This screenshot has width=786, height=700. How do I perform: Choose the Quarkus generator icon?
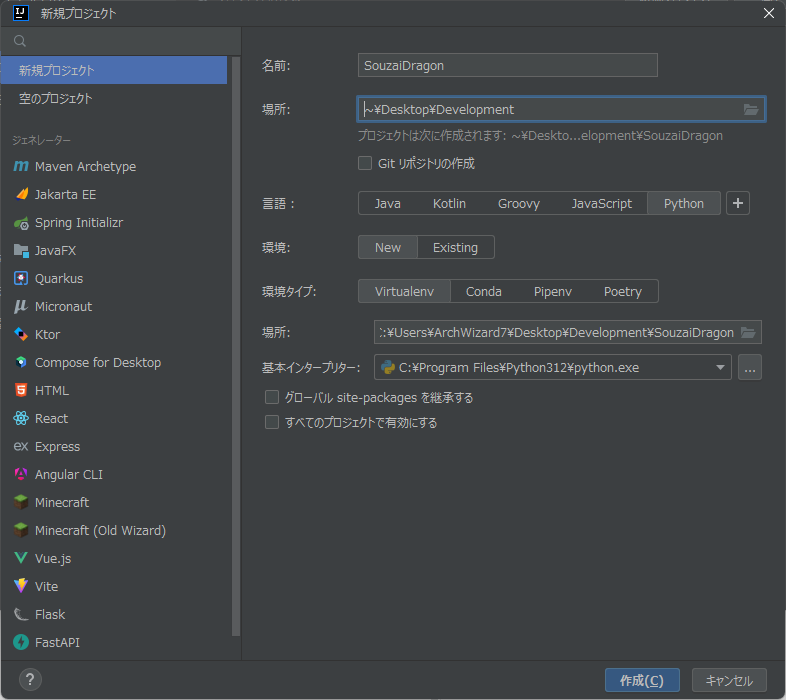(x=21, y=278)
